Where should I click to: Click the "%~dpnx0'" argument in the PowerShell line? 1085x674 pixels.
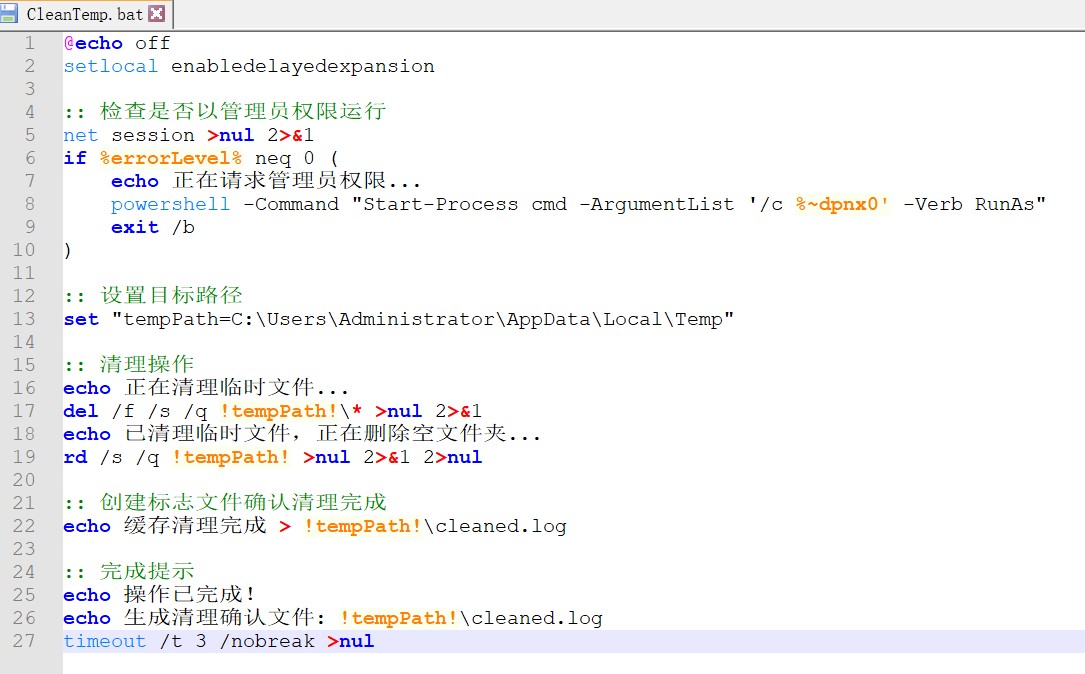click(x=842, y=204)
